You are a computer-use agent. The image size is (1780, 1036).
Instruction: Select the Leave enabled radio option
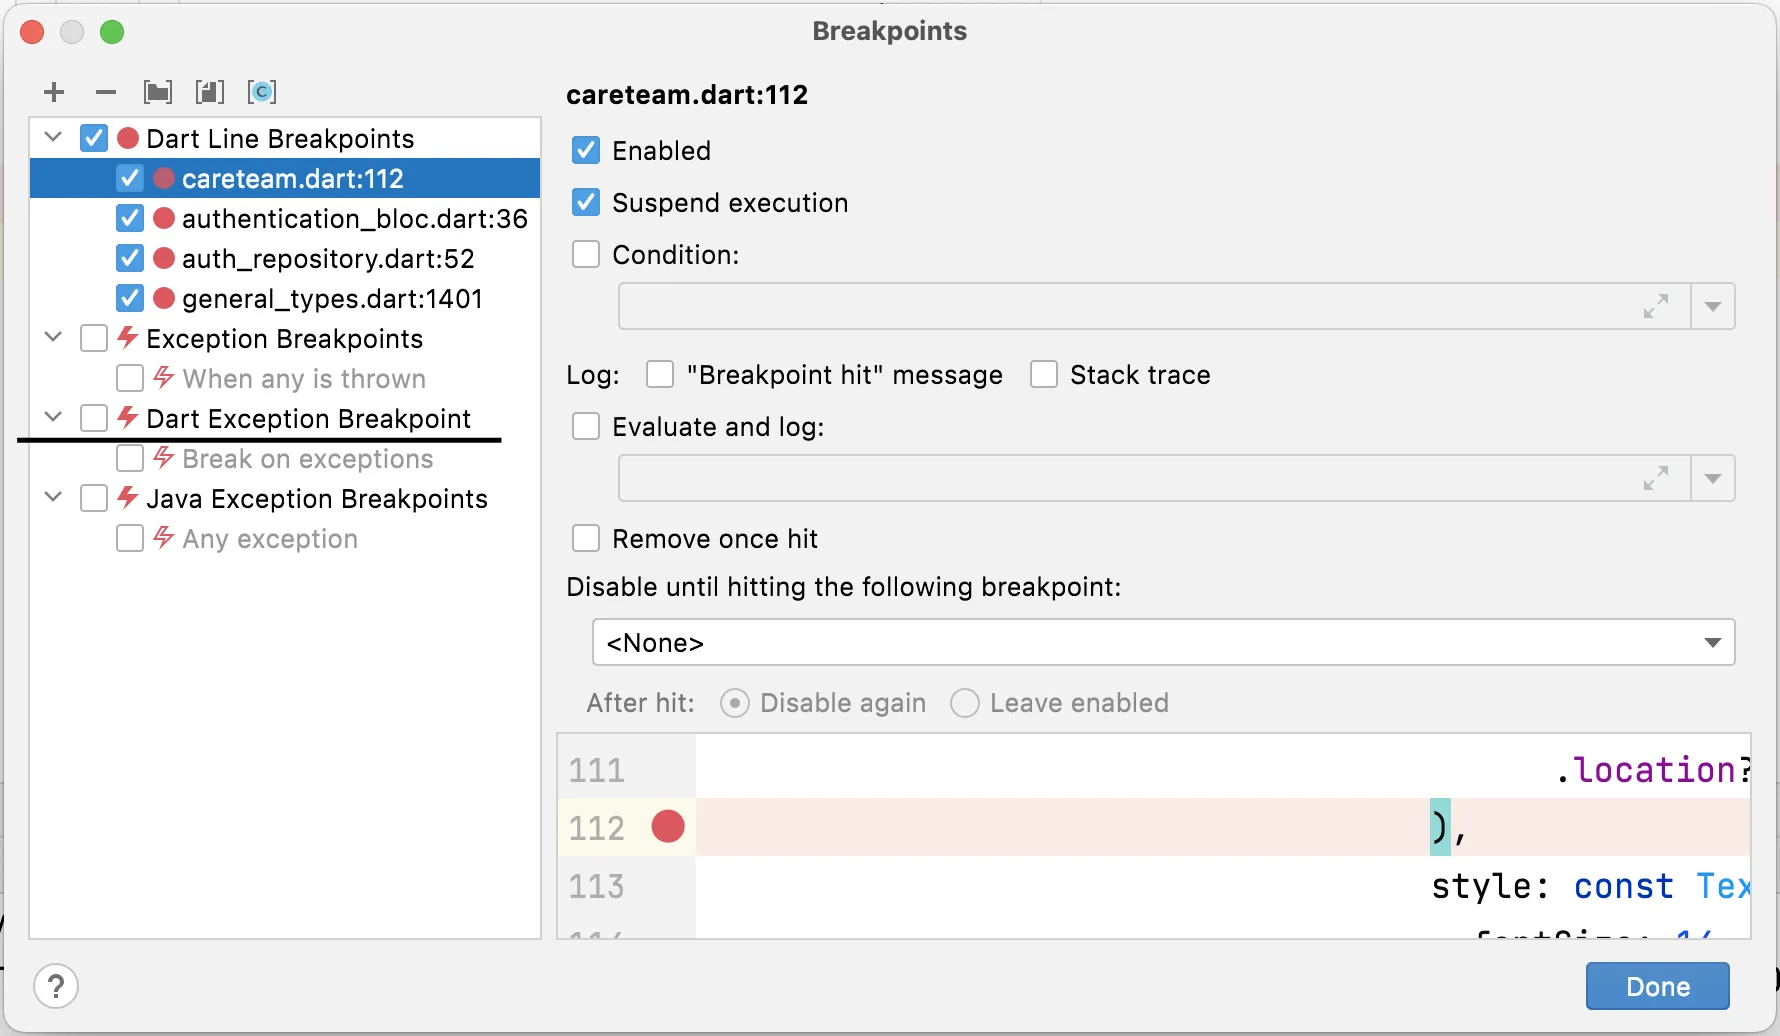(x=965, y=703)
